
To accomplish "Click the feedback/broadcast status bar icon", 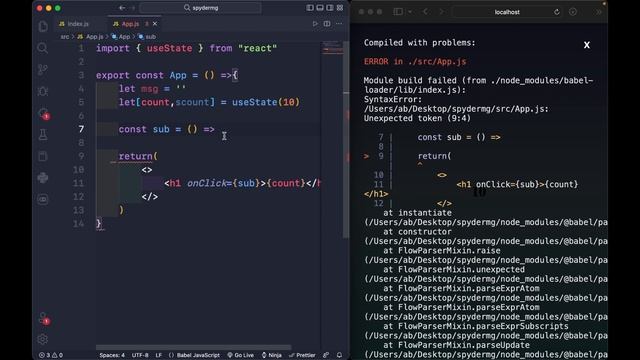I will click(326, 355).
